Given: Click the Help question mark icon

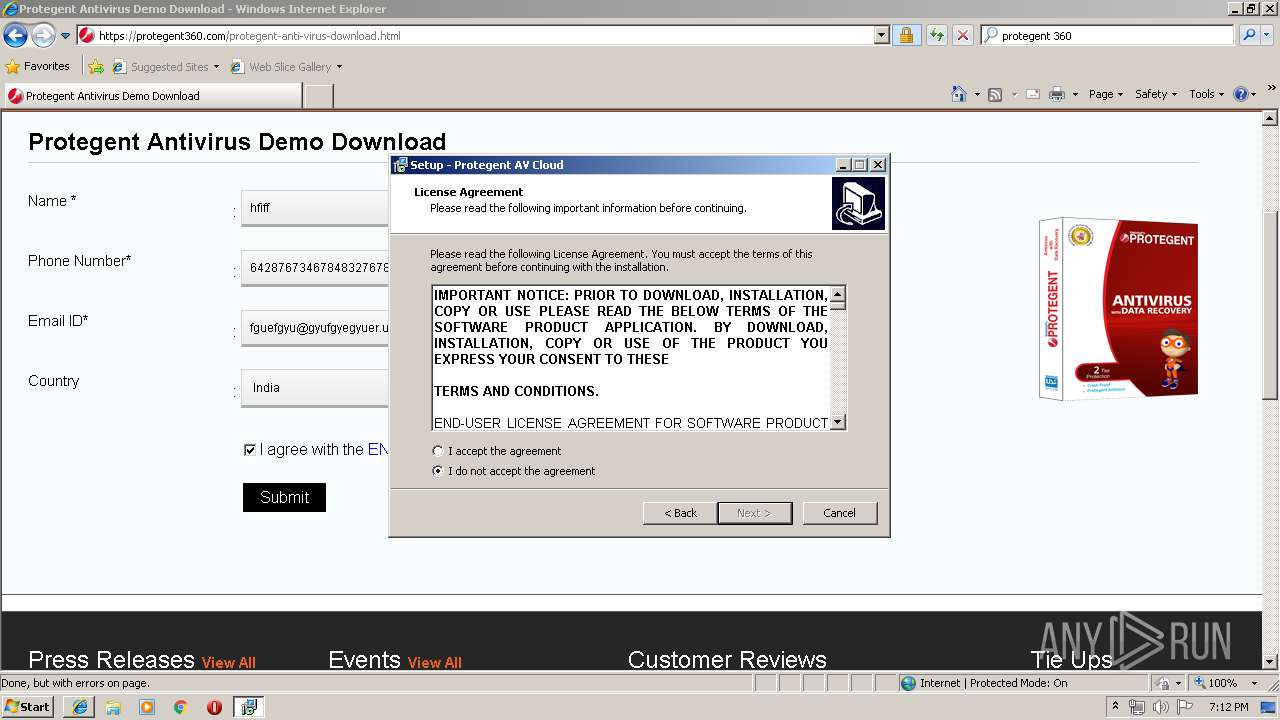Looking at the screenshot, I should [x=1241, y=94].
